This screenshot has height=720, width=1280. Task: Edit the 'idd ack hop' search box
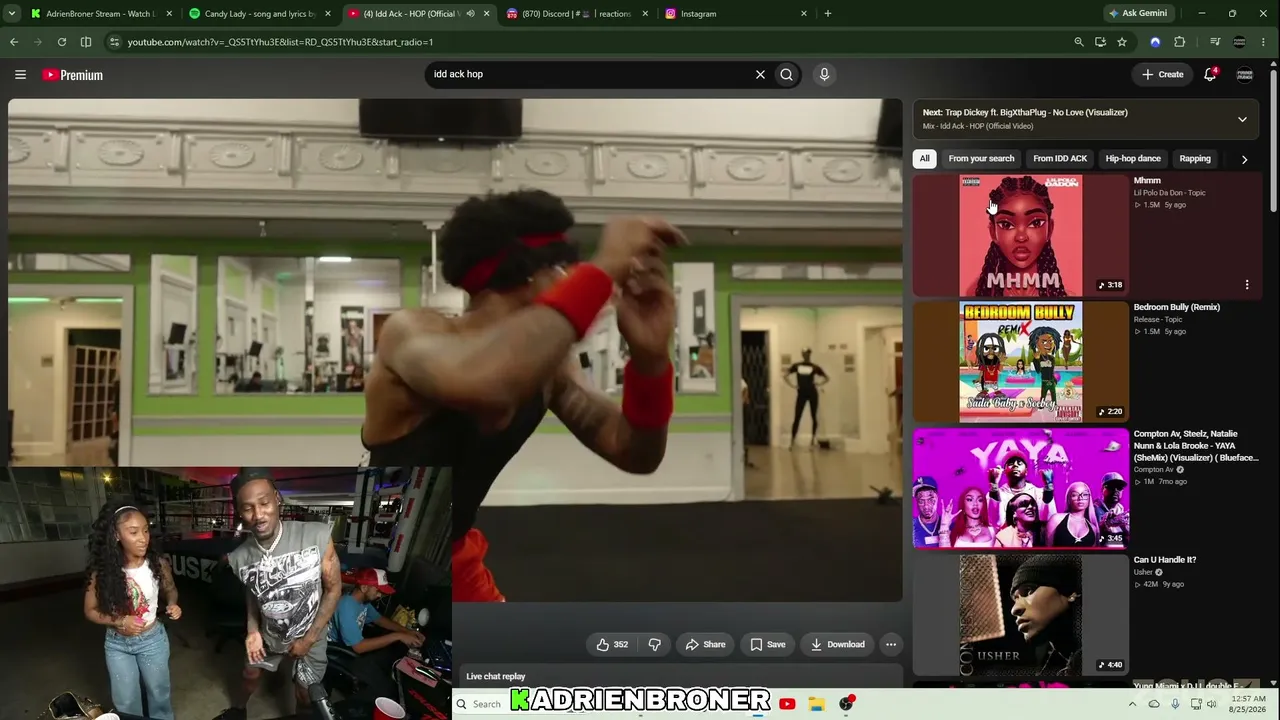(590, 74)
